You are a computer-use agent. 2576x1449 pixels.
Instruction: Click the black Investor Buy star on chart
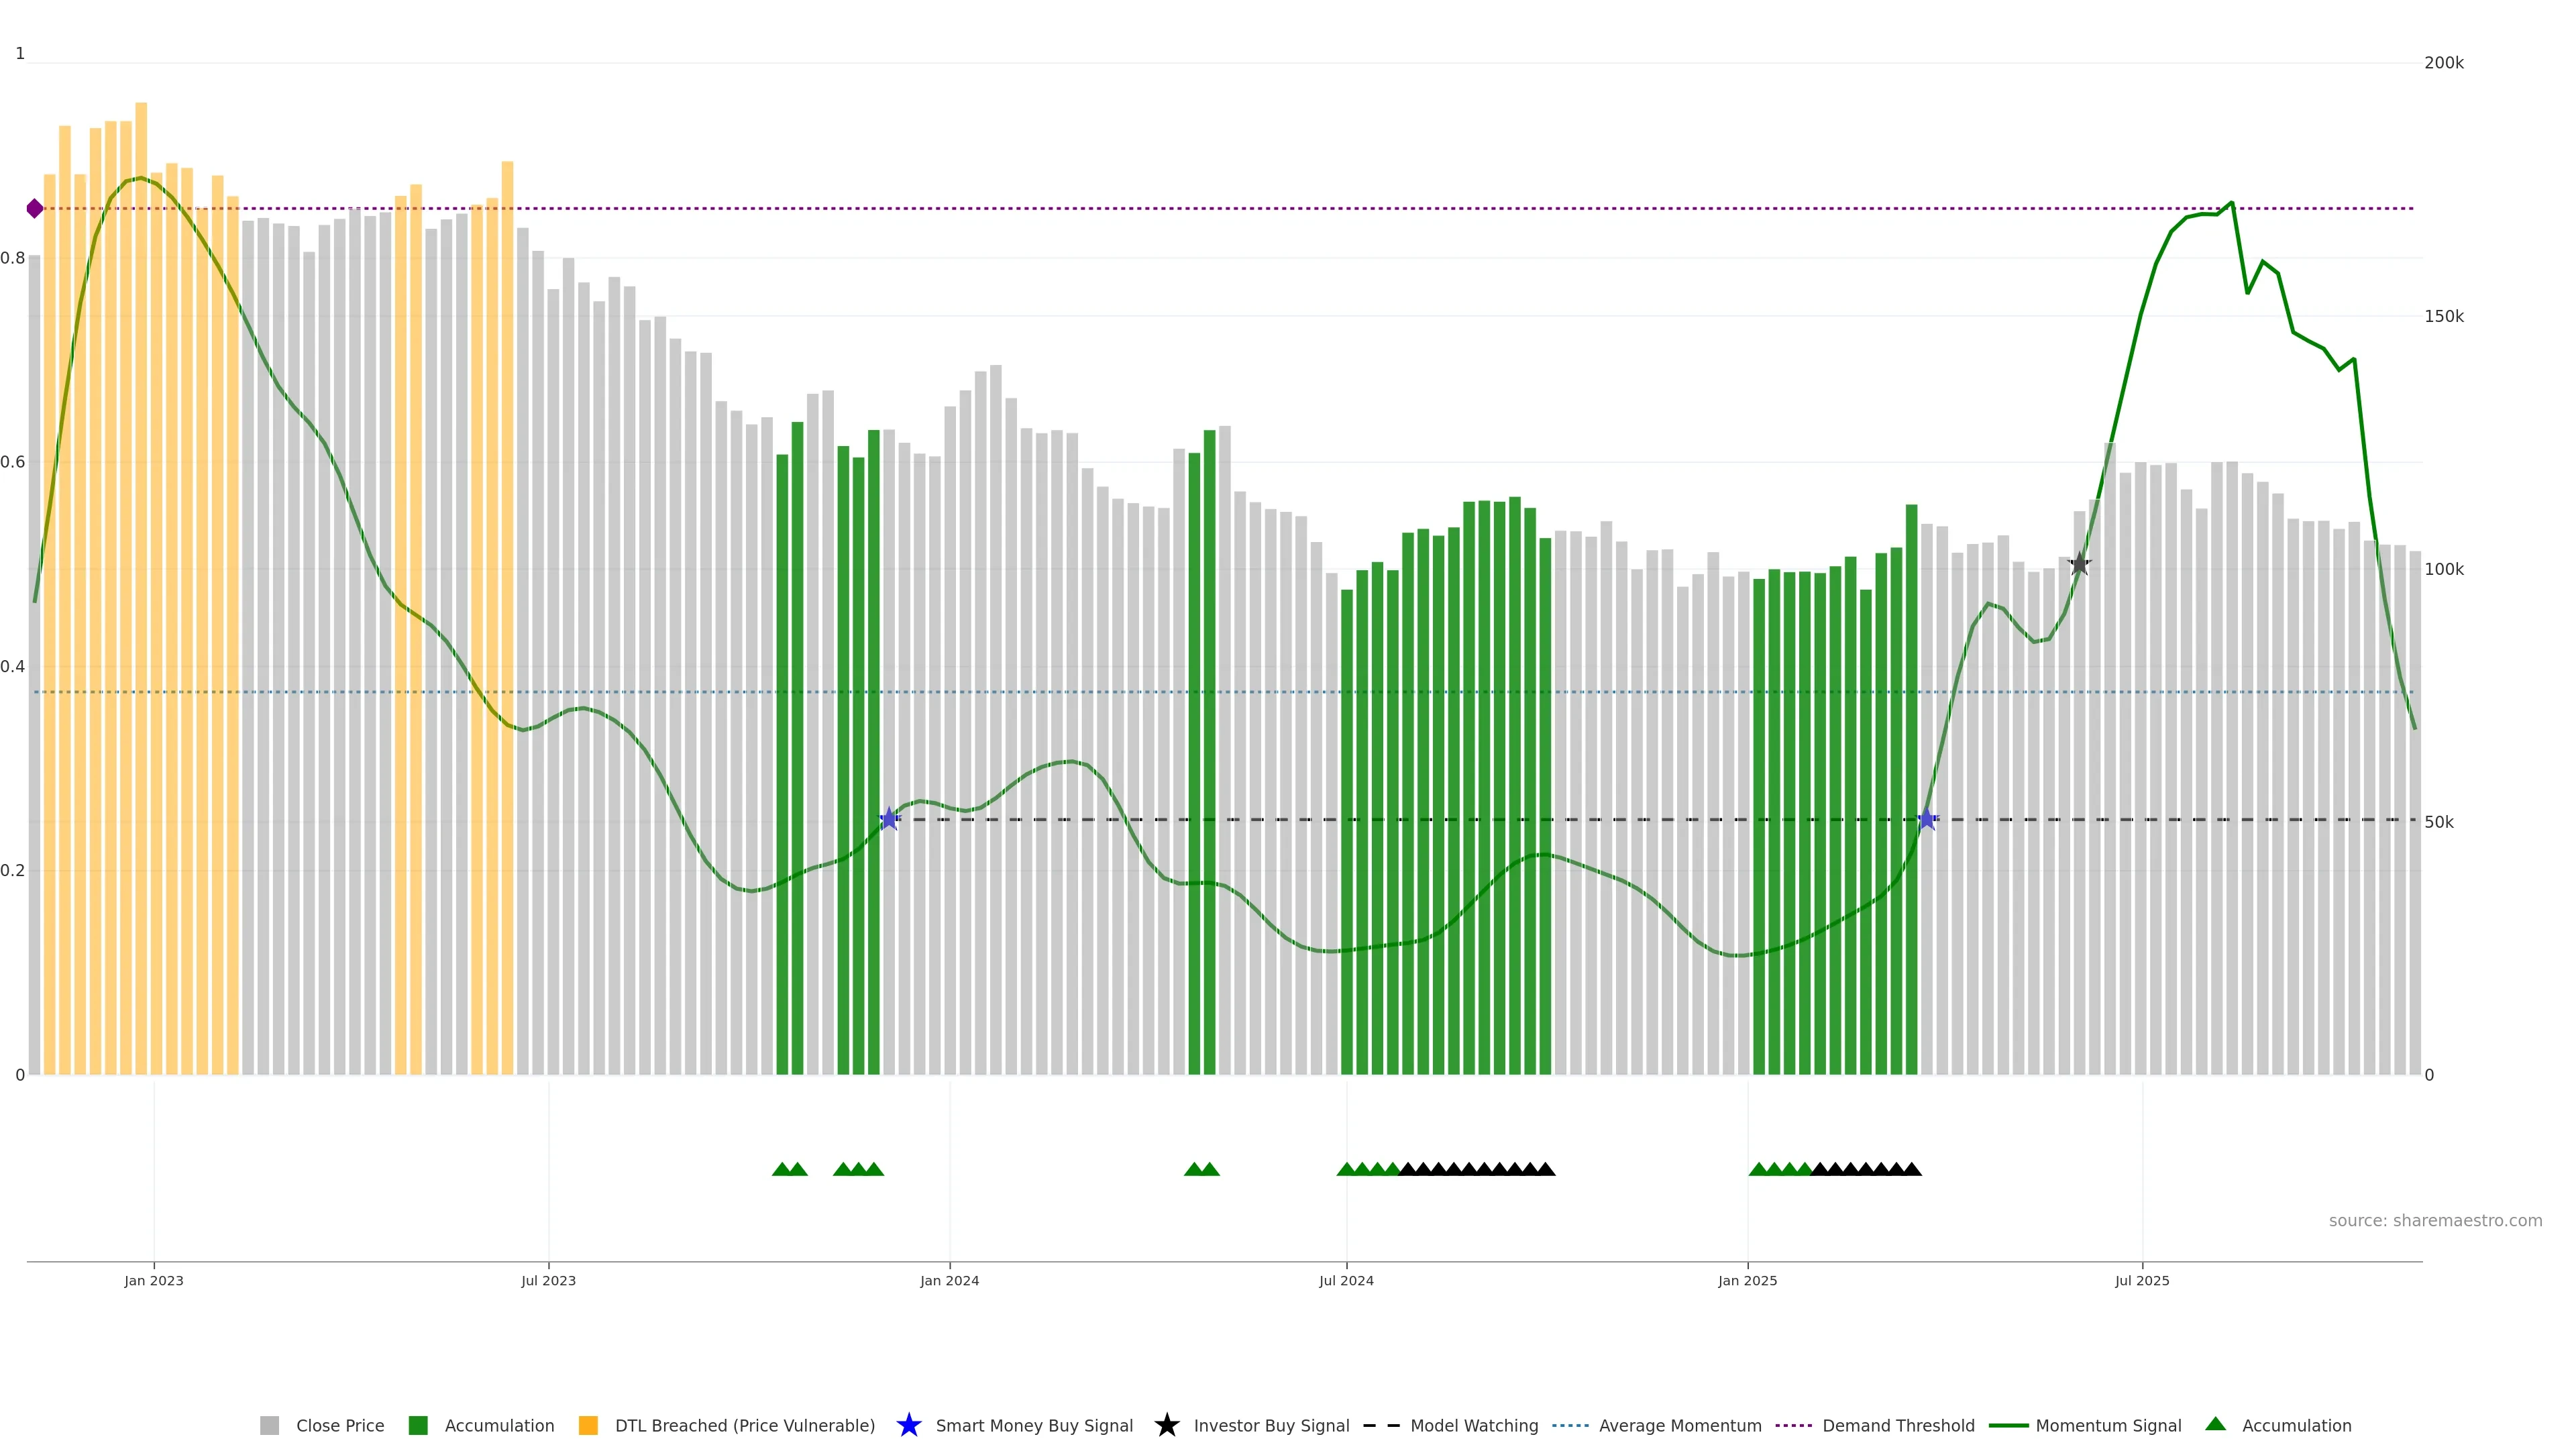click(2079, 564)
